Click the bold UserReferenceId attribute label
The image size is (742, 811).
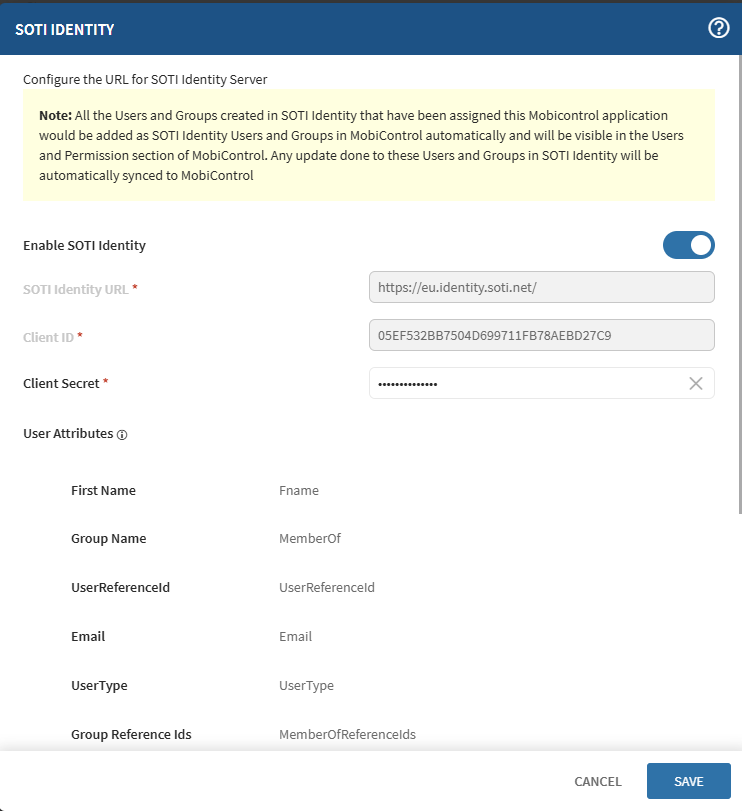click(120, 587)
